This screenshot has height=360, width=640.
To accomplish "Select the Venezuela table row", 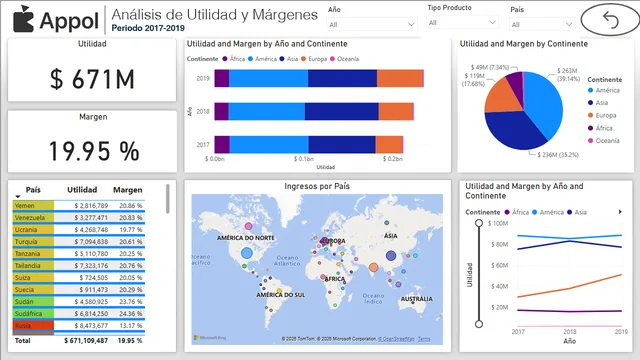I will tap(79, 218).
